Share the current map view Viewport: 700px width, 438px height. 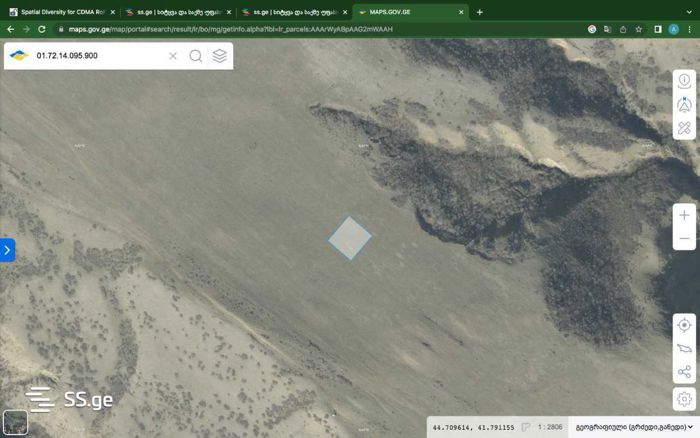click(684, 371)
